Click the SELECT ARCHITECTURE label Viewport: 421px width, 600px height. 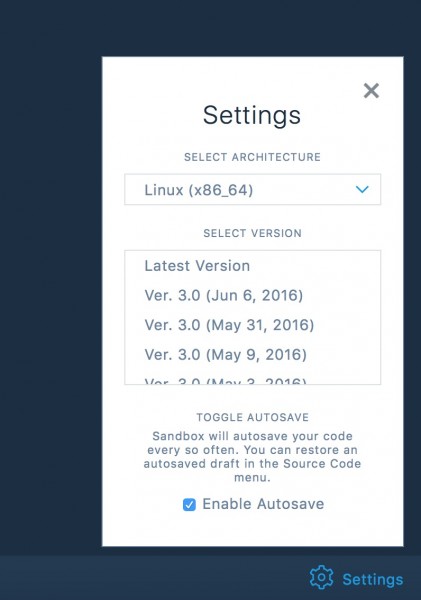252,157
